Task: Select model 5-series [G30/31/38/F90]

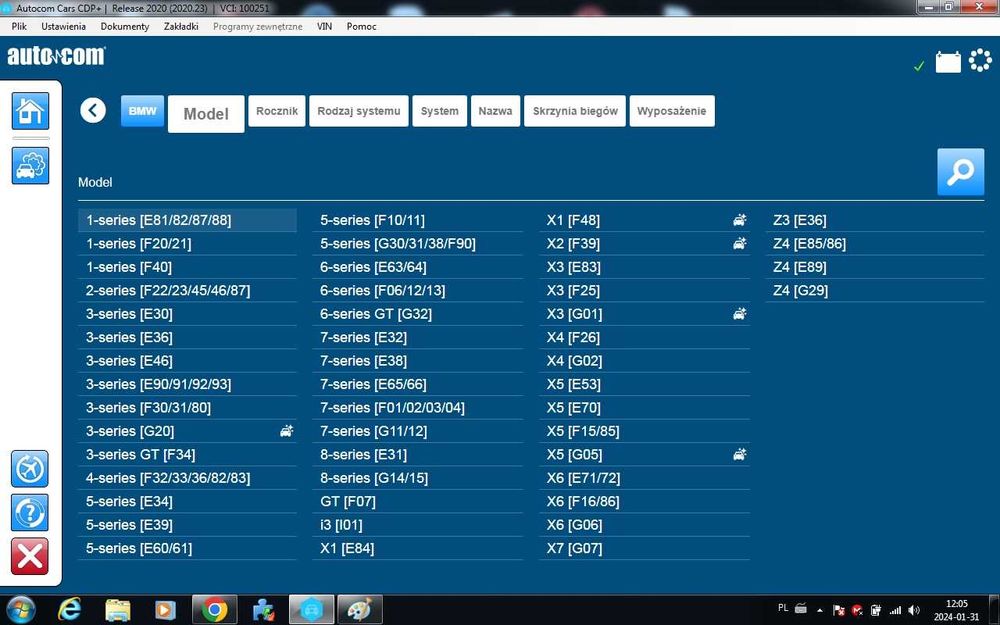Action: (418, 244)
